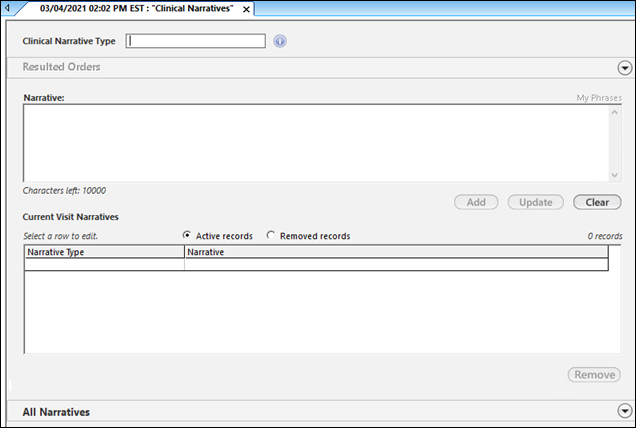Click the Characters left: 10000 text
The image size is (636, 428).
64,191
